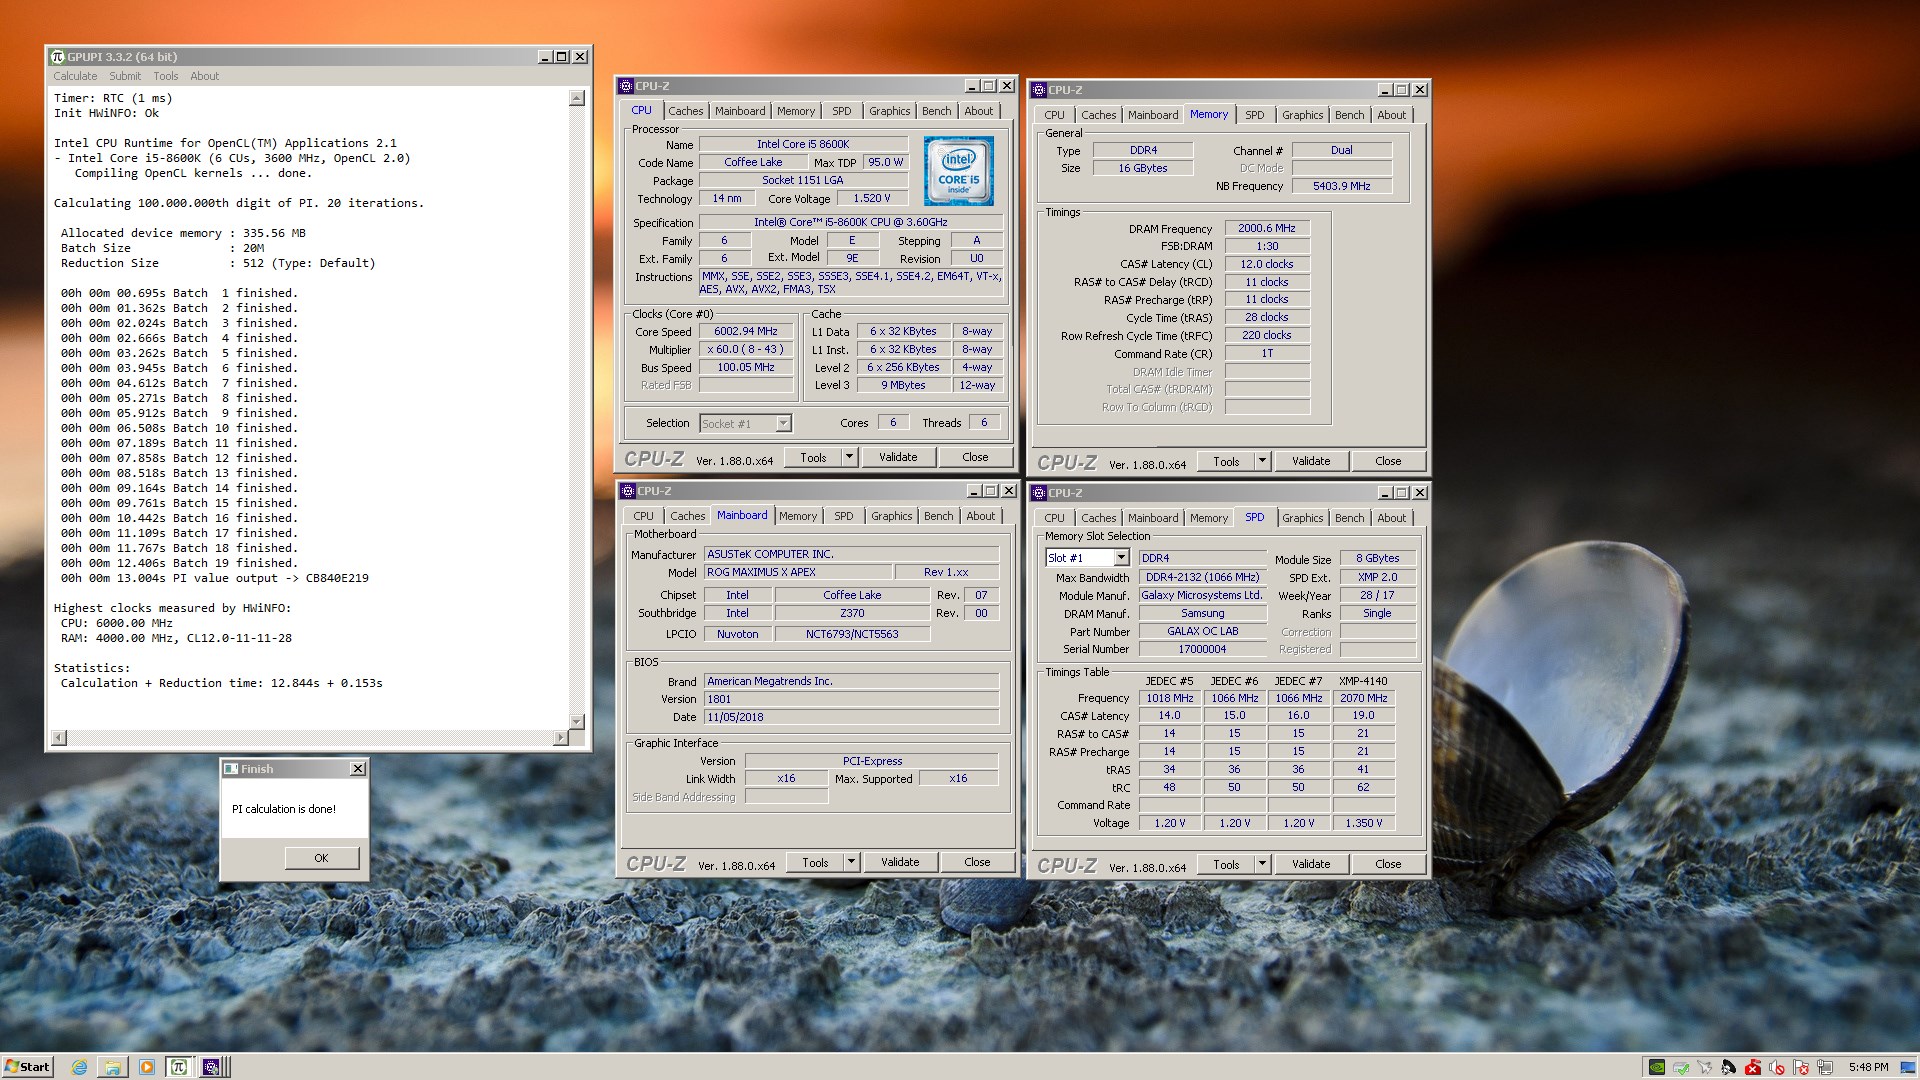Click the GPUPI horizontal scrollbar left arrow
1920x1080 pixels.
59,738
